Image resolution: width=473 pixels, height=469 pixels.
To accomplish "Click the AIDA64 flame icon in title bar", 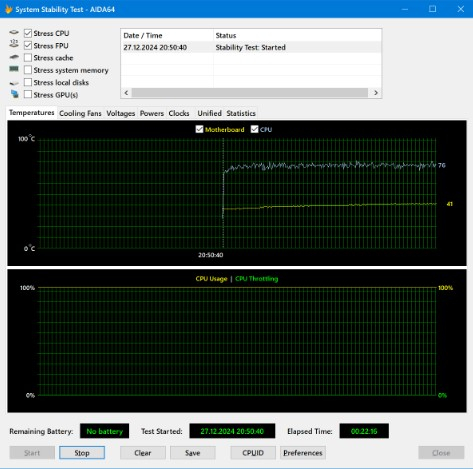I will (9, 9).
